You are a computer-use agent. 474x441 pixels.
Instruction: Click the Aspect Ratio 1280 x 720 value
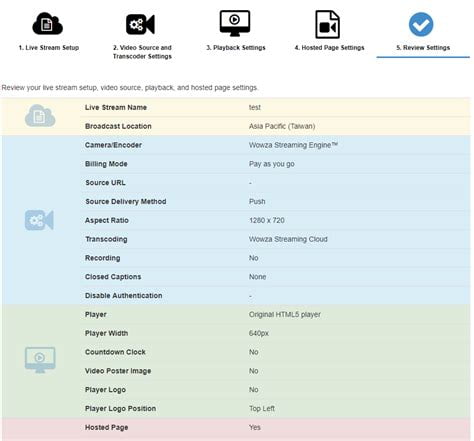267,220
